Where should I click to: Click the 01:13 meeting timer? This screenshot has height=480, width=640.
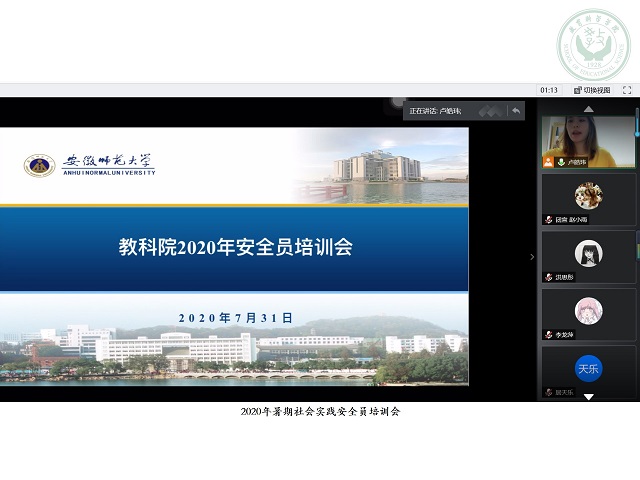(x=549, y=90)
